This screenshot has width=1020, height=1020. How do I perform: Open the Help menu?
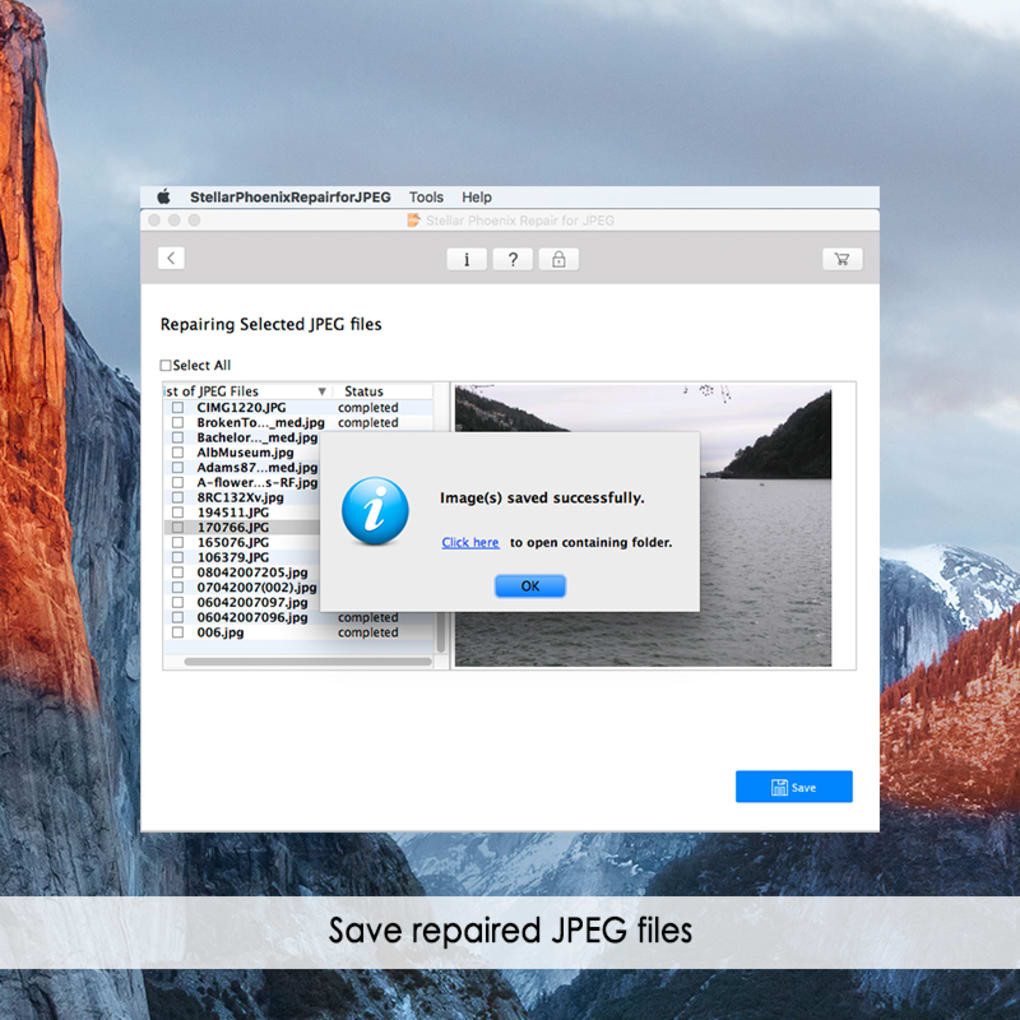tap(477, 197)
